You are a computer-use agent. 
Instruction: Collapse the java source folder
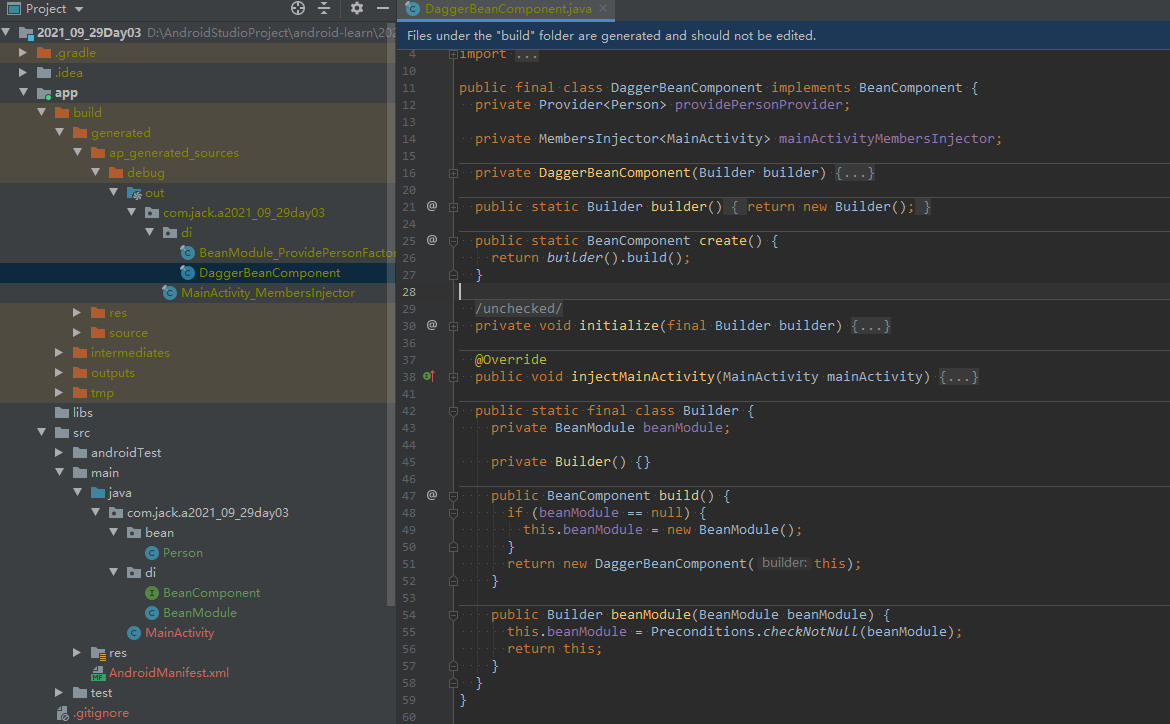click(x=78, y=493)
